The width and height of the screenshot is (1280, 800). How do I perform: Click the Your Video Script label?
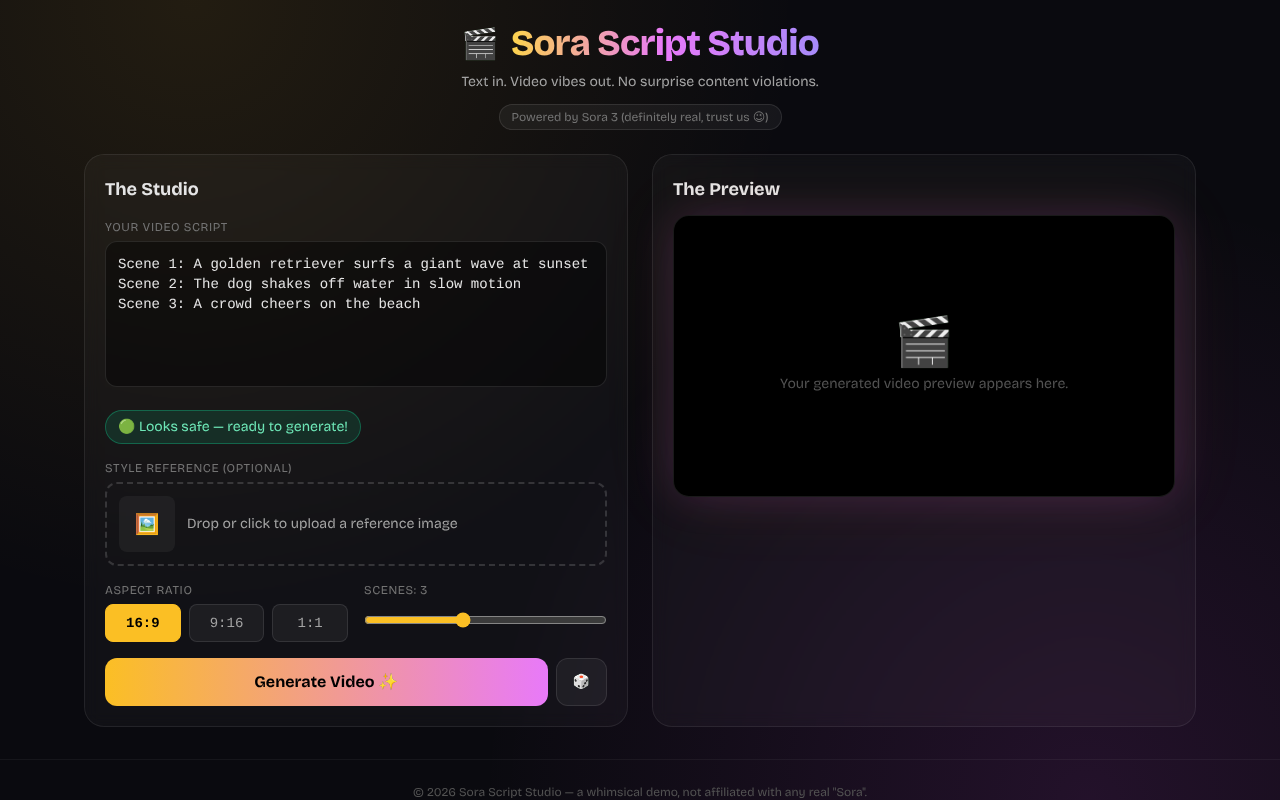[167, 227]
